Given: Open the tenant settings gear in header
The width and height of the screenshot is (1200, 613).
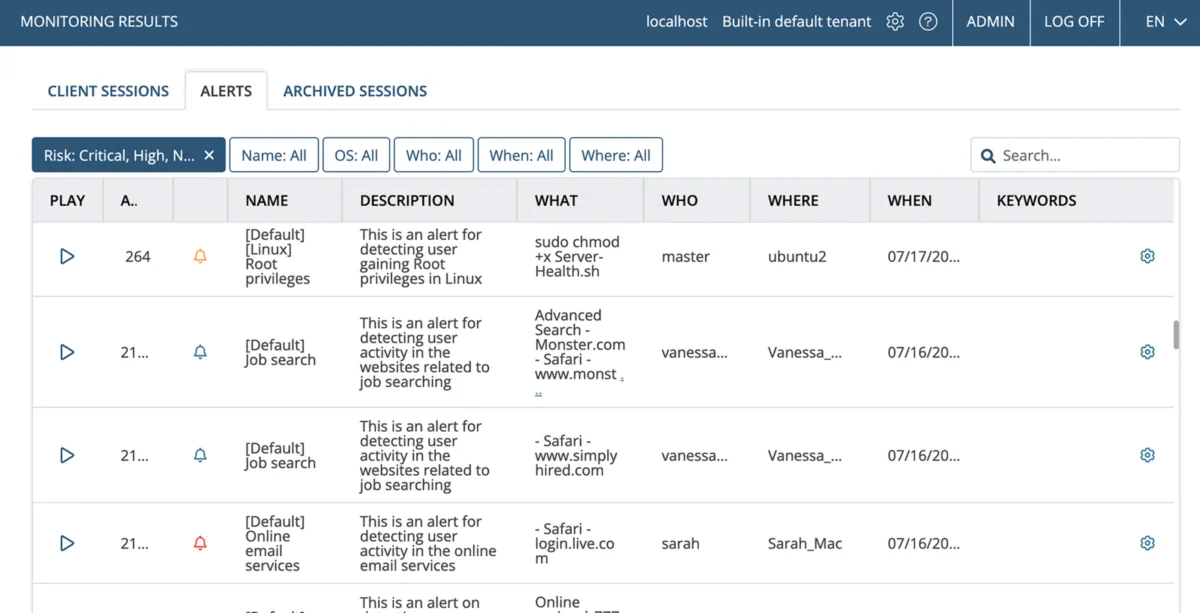Looking at the screenshot, I should point(895,22).
